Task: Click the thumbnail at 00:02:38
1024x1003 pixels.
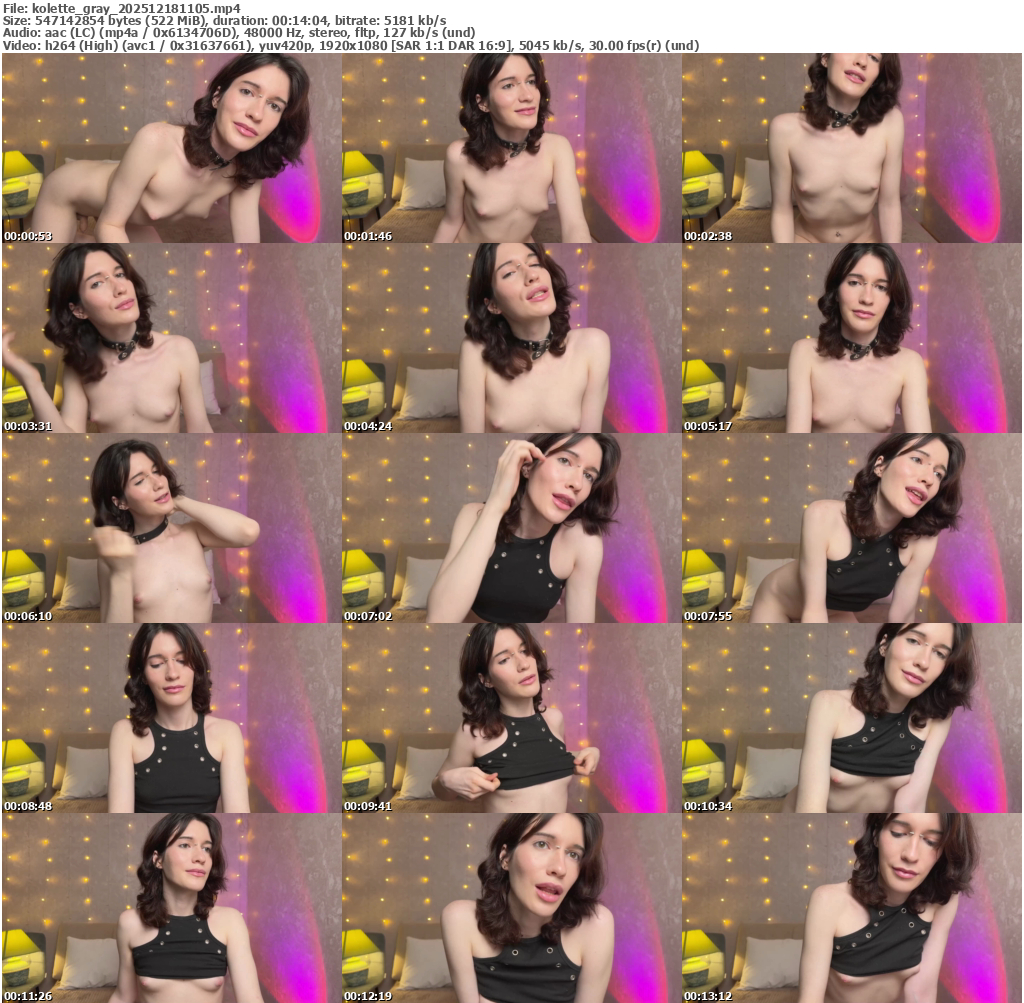Action: (x=851, y=148)
